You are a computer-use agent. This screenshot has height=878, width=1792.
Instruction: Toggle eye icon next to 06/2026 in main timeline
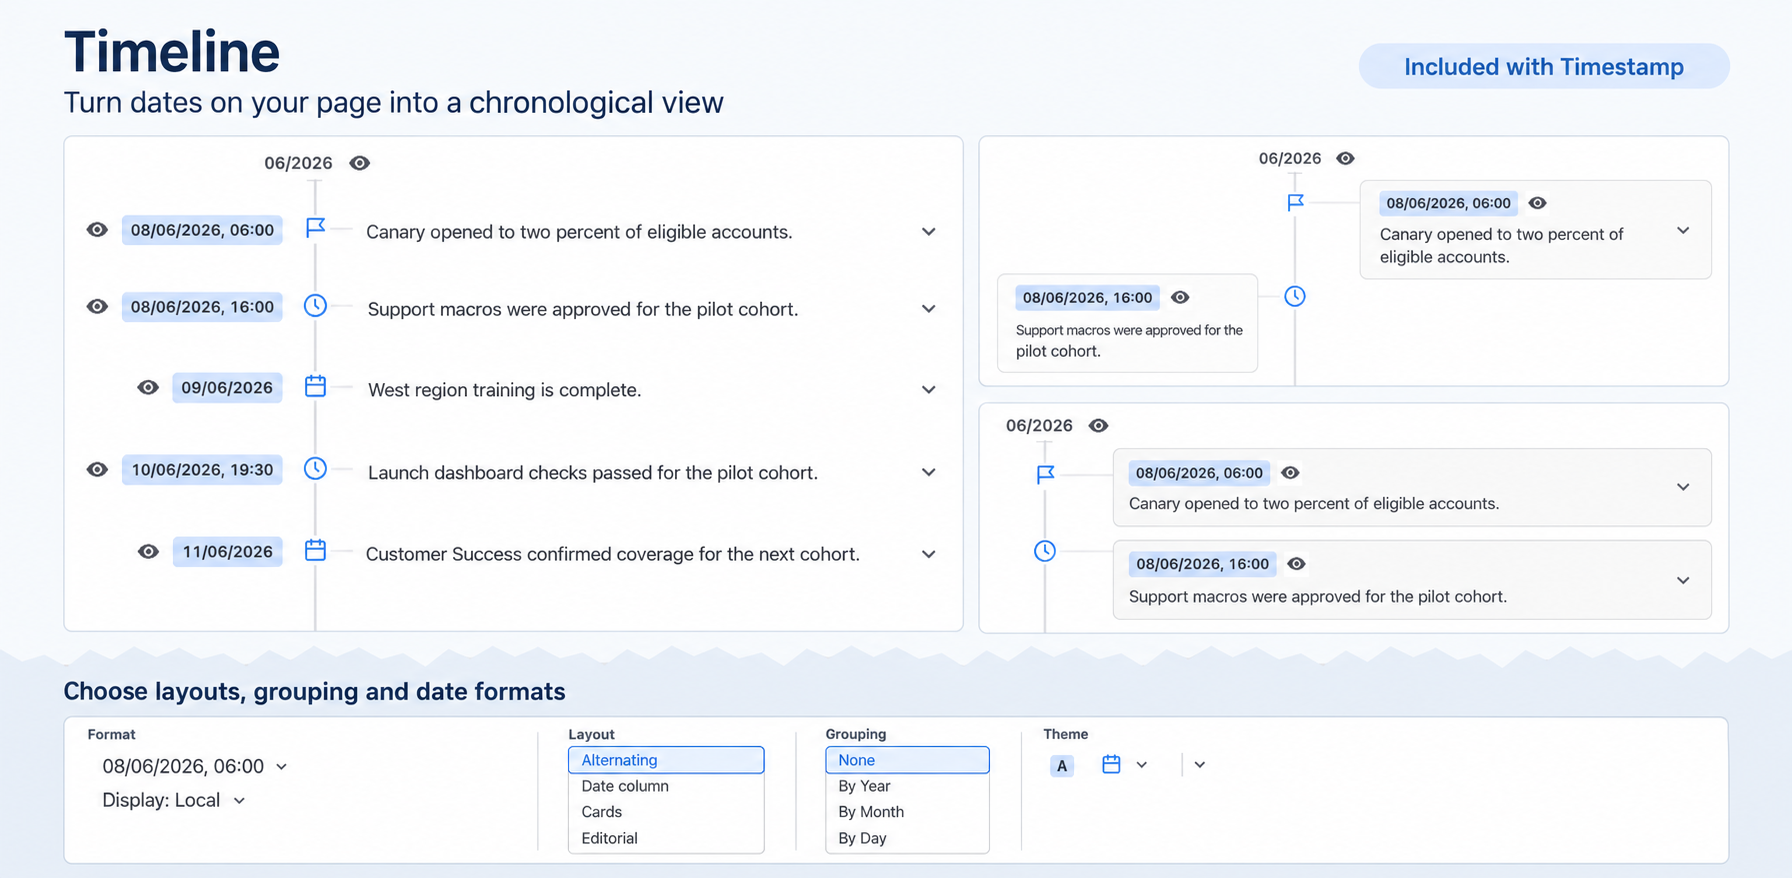coord(360,163)
